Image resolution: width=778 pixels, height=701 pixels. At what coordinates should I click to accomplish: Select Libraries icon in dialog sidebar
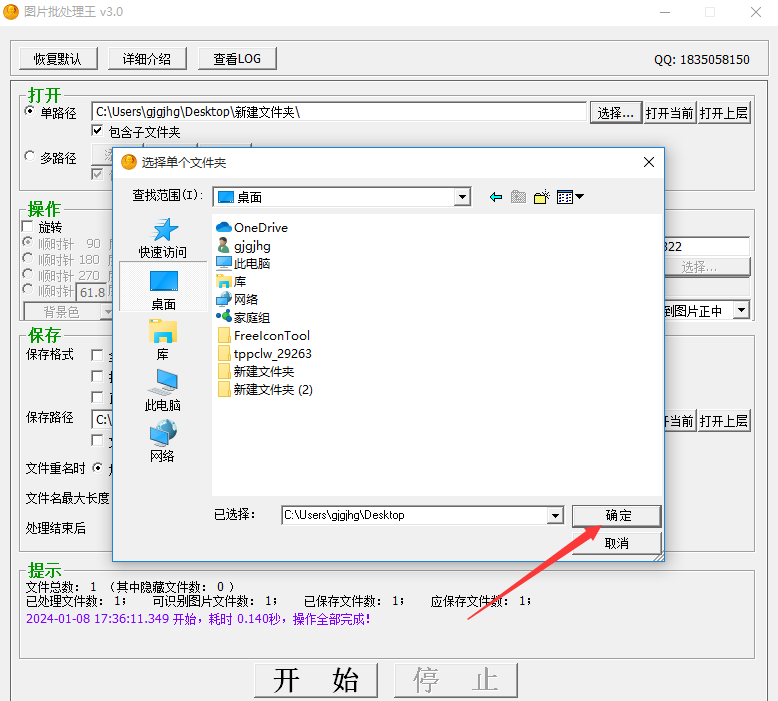click(x=163, y=332)
